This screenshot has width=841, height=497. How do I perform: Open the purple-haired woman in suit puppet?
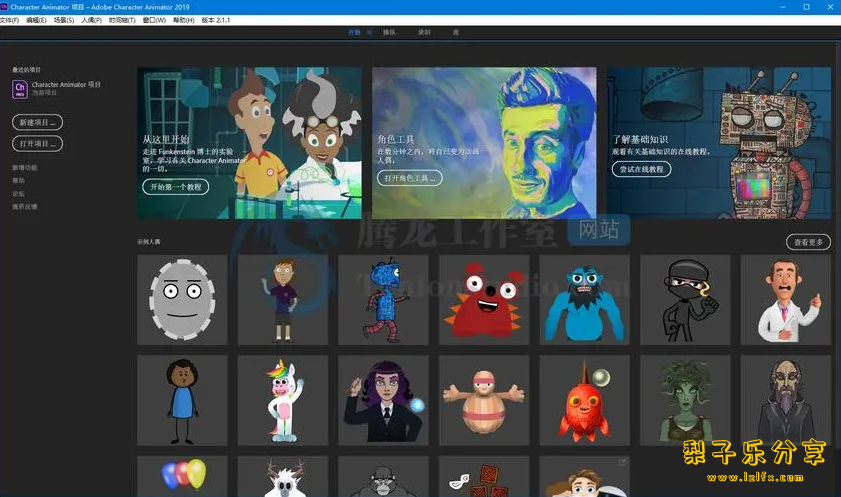pyautogui.click(x=383, y=400)
